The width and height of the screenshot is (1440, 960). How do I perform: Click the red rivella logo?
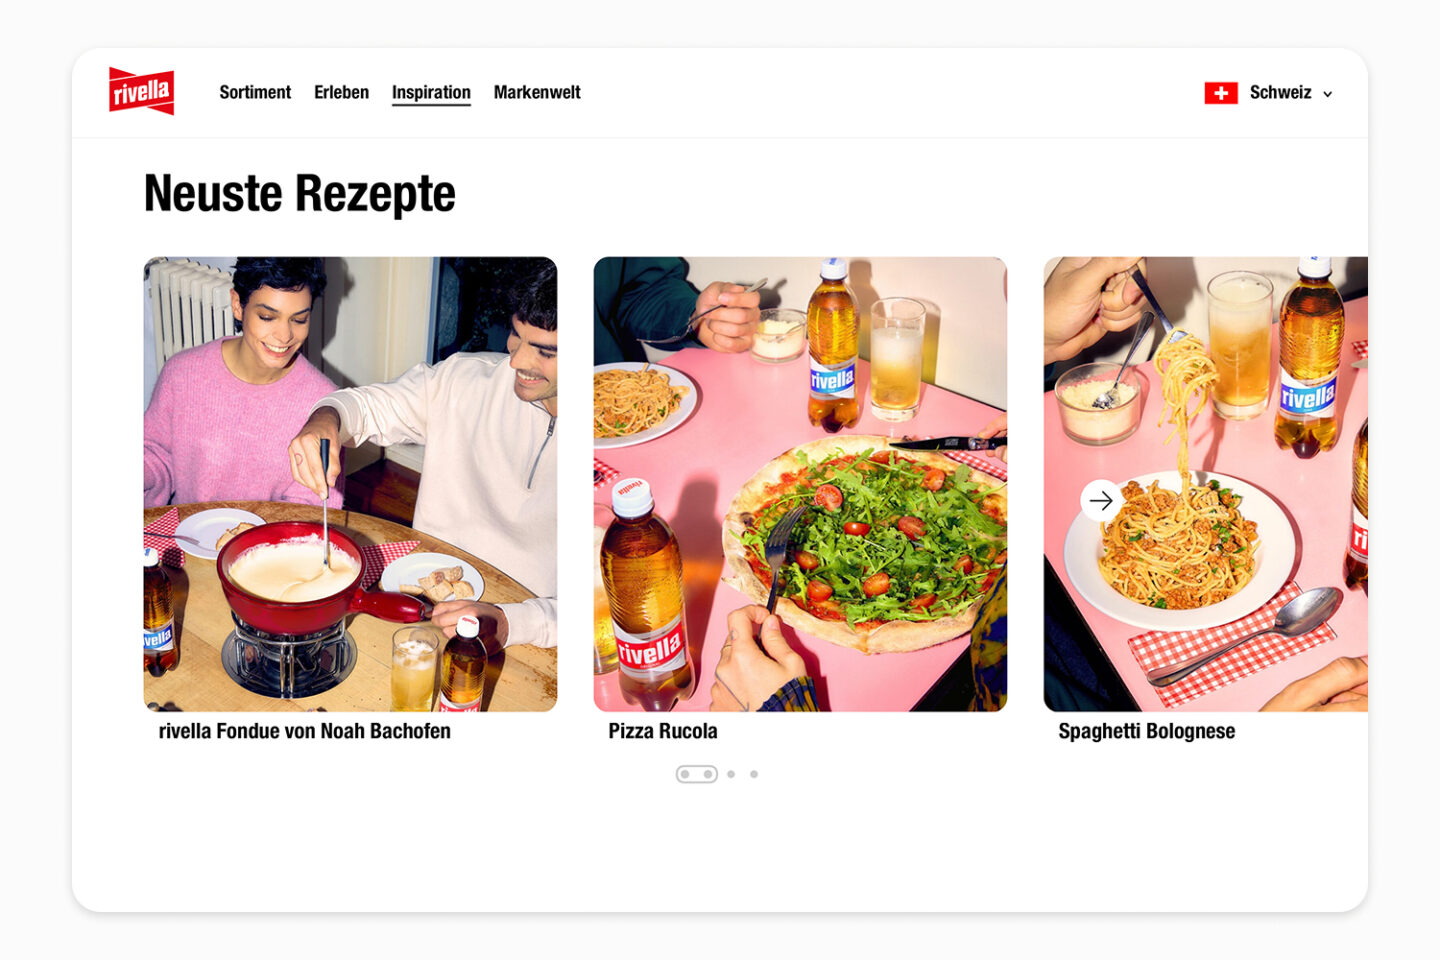click(x=141, y=91)
